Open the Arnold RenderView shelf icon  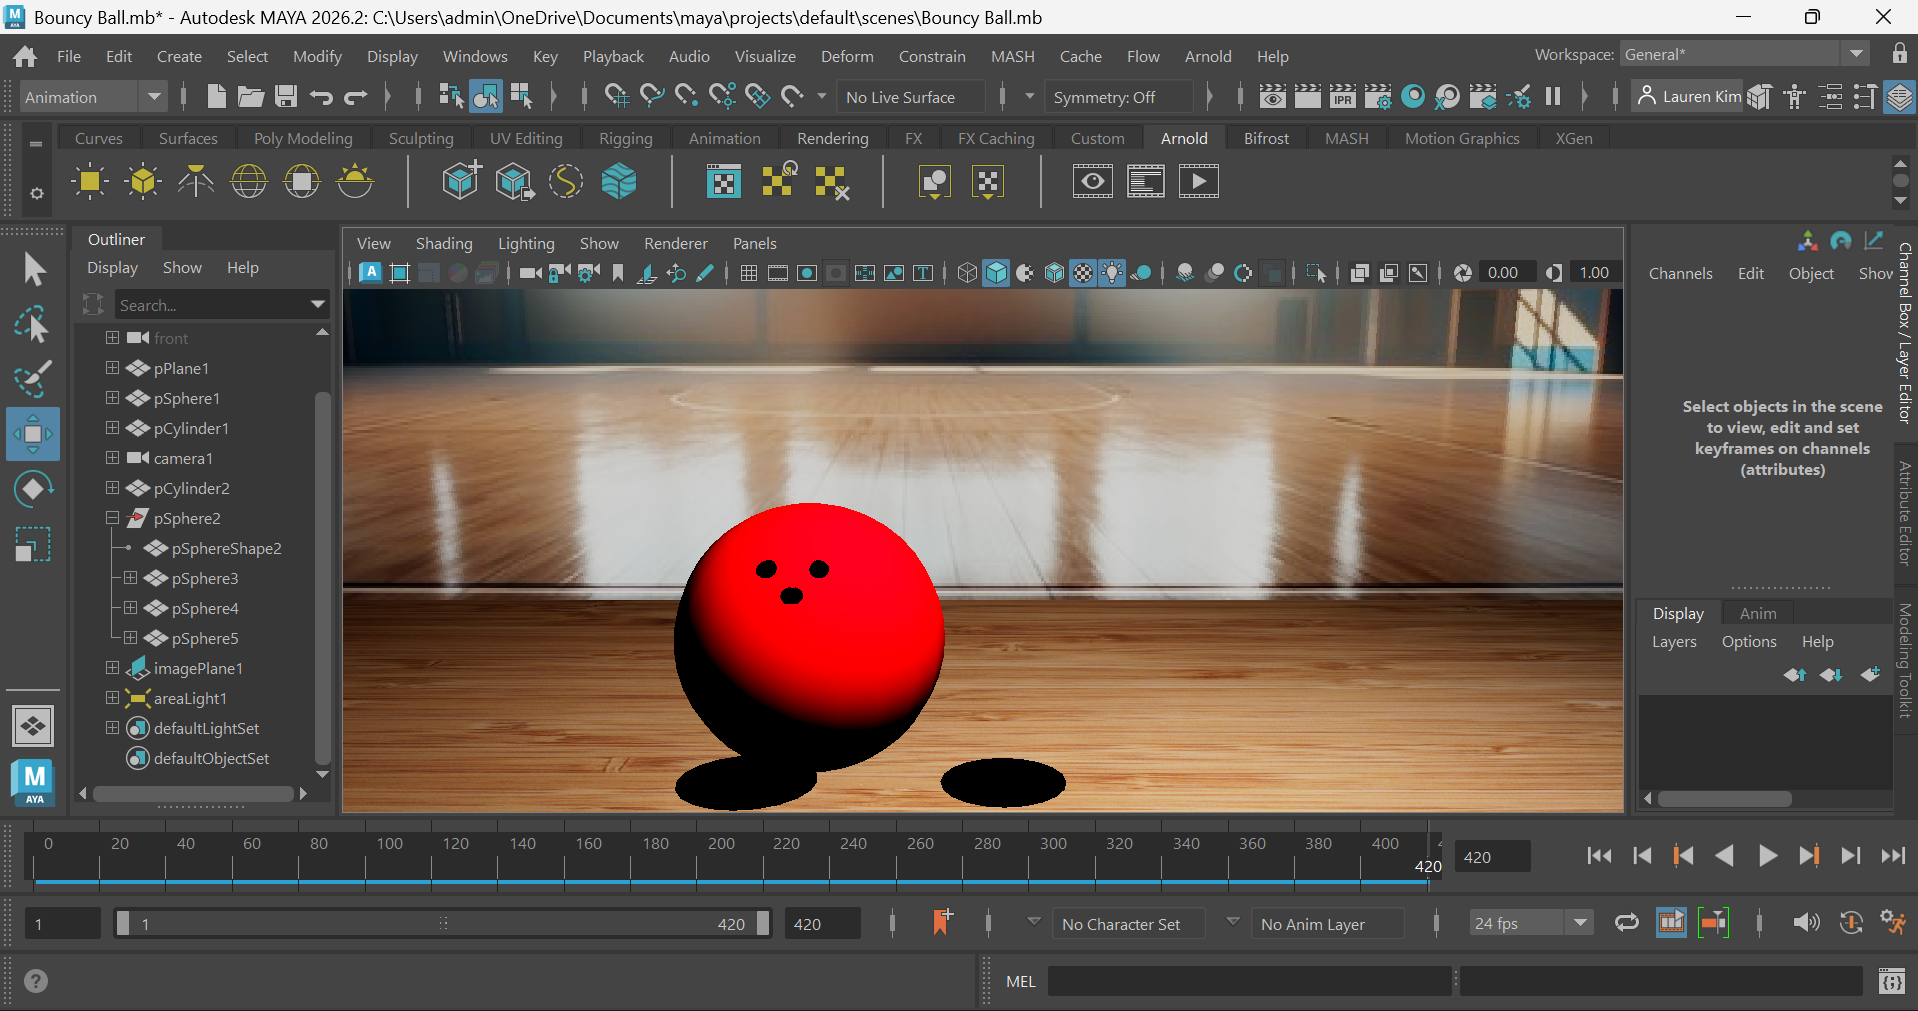[x=1092, y=182]
